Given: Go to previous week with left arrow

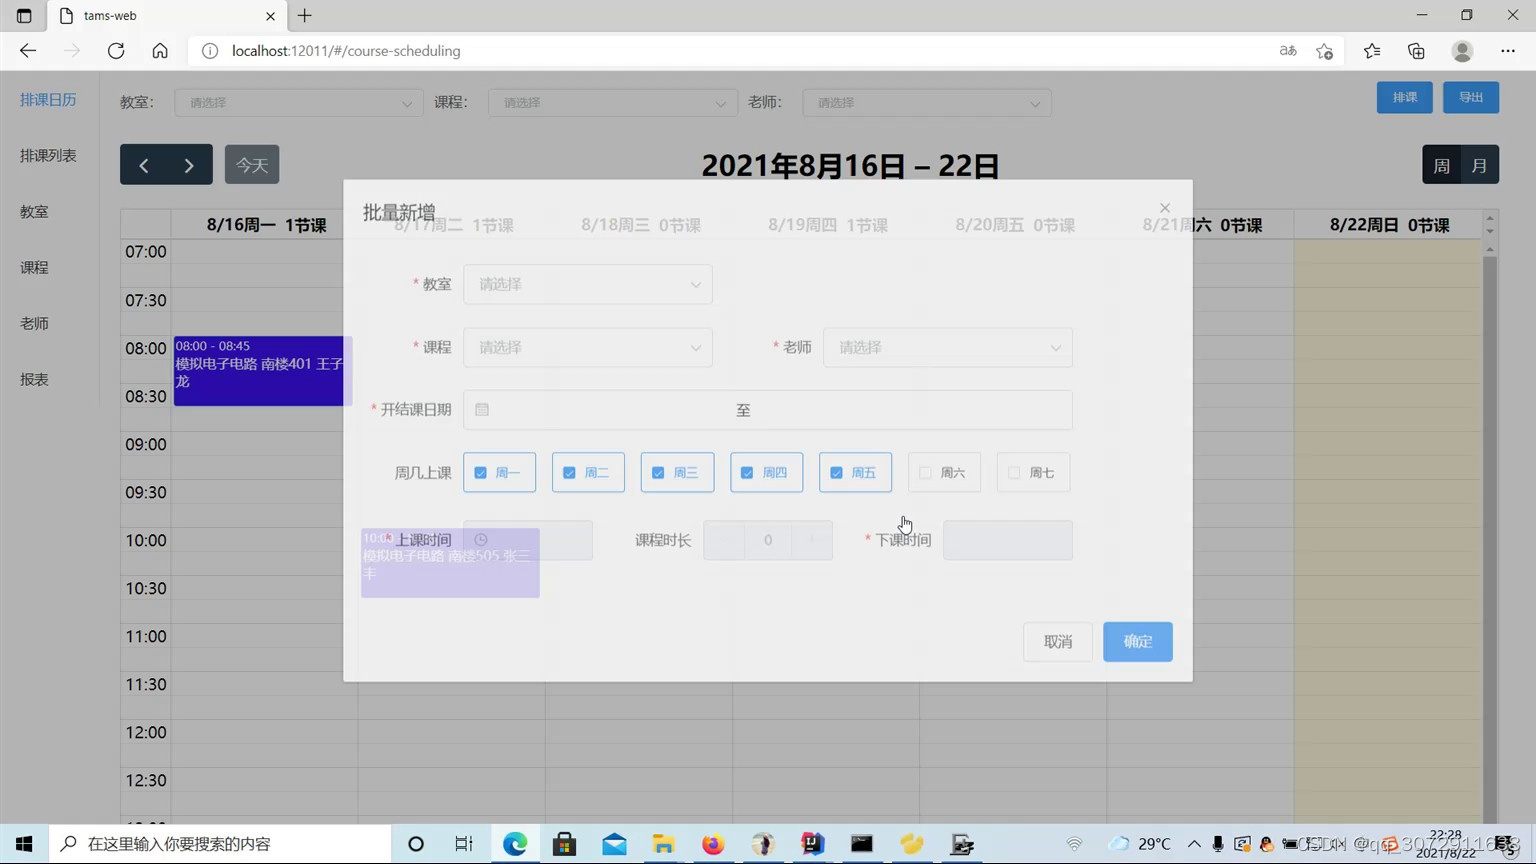Looking at the screenshot, I should point(143,165).
